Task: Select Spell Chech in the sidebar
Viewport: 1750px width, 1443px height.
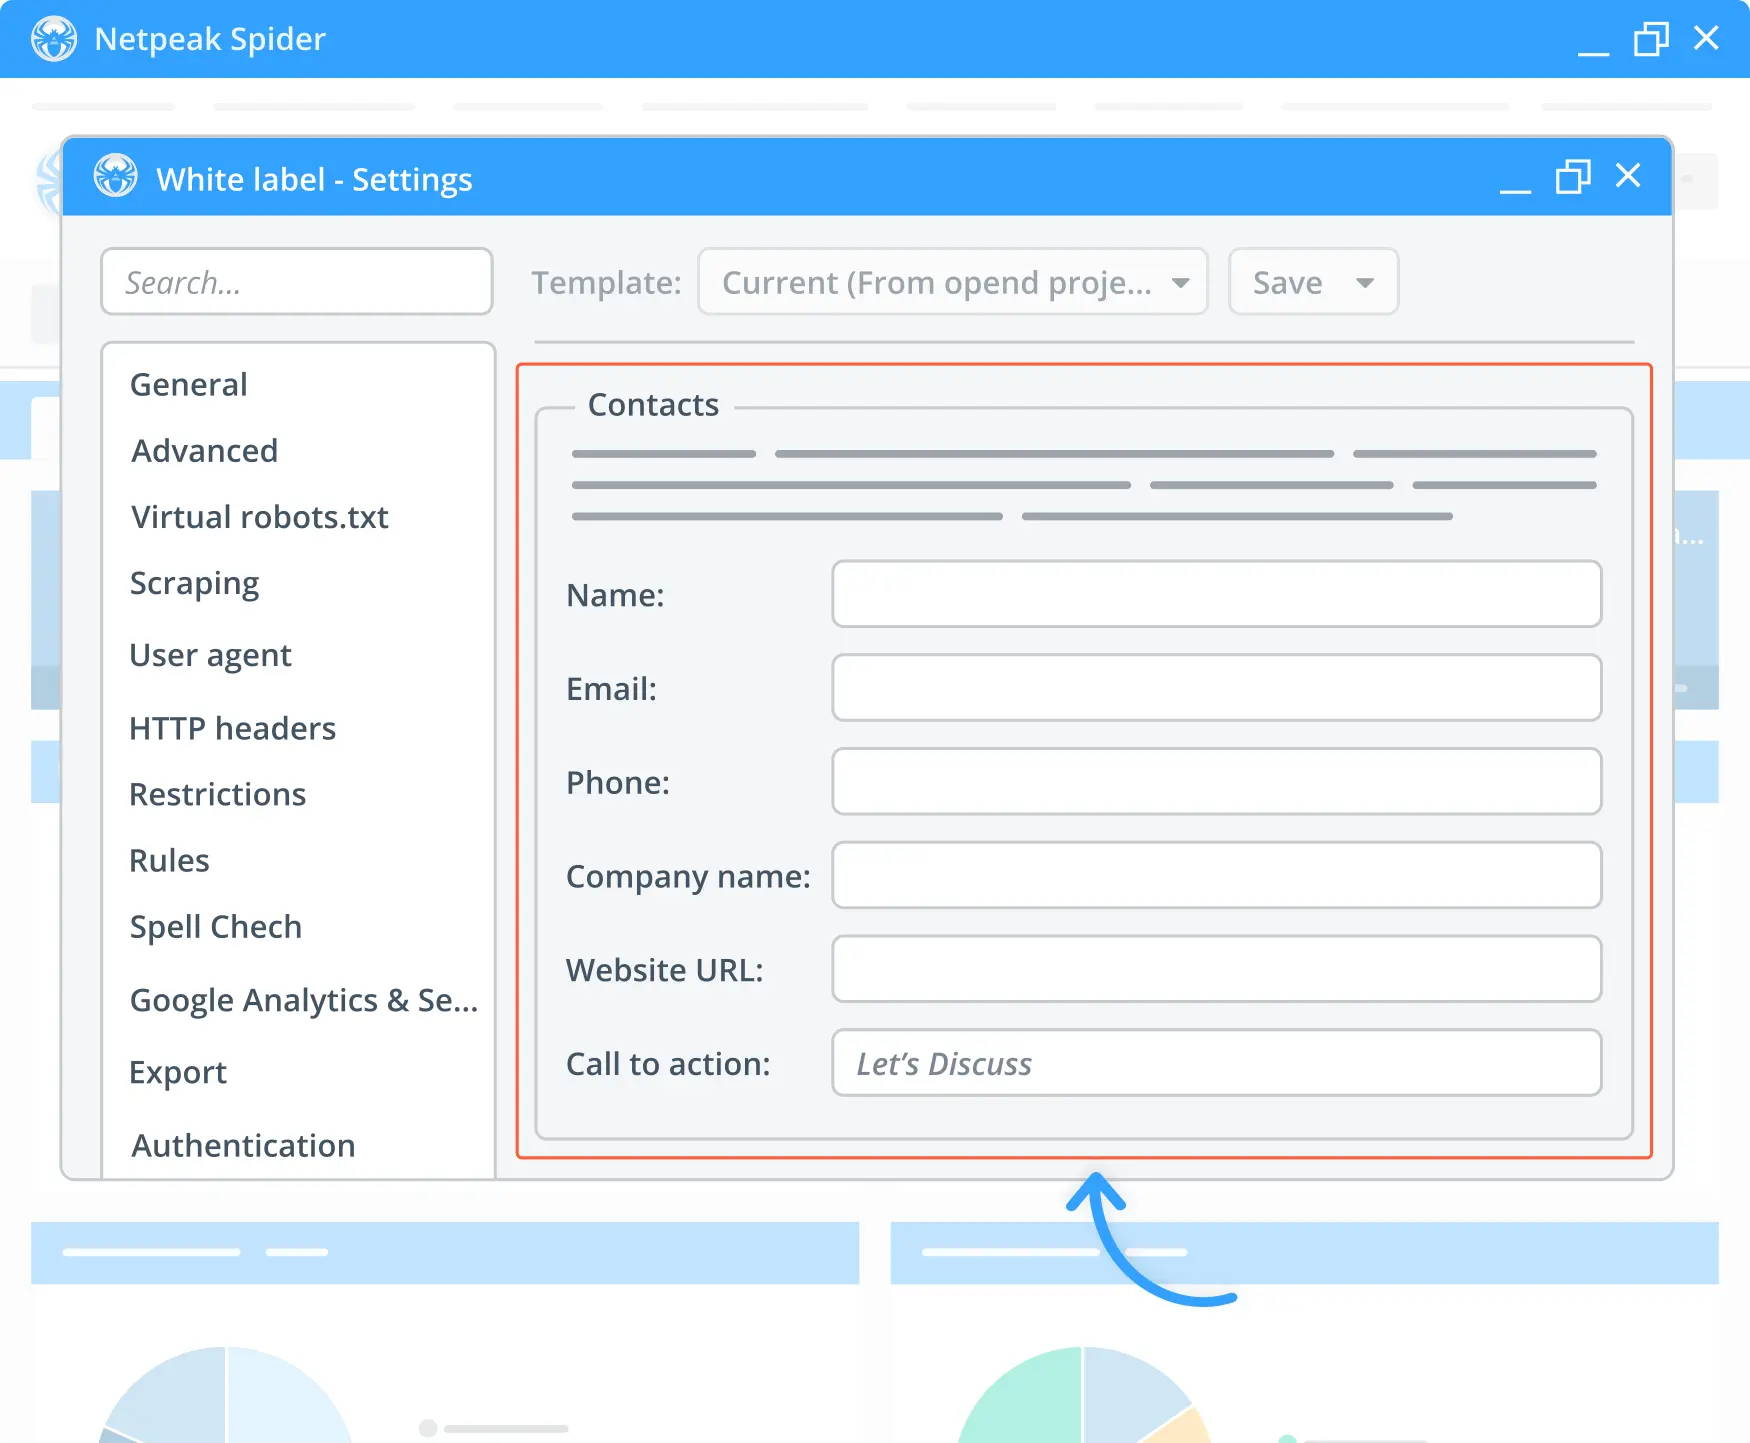Action: pyautogui.click(x=215, y=927)
